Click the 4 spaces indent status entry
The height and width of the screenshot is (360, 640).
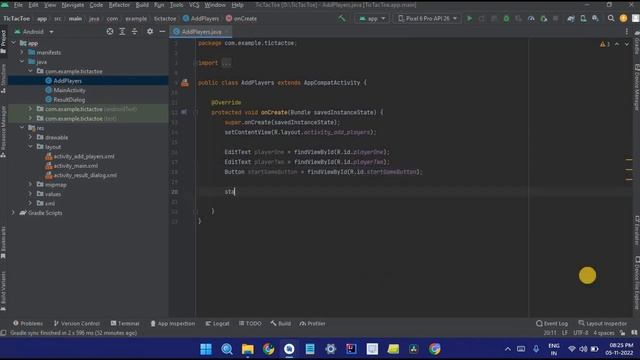(x=604, y=333)
